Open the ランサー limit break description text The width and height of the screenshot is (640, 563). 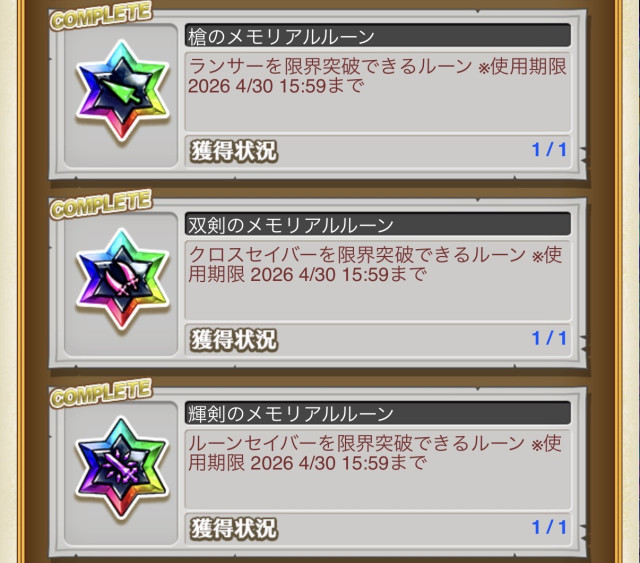pyautogui.click(x=378, y=76)
